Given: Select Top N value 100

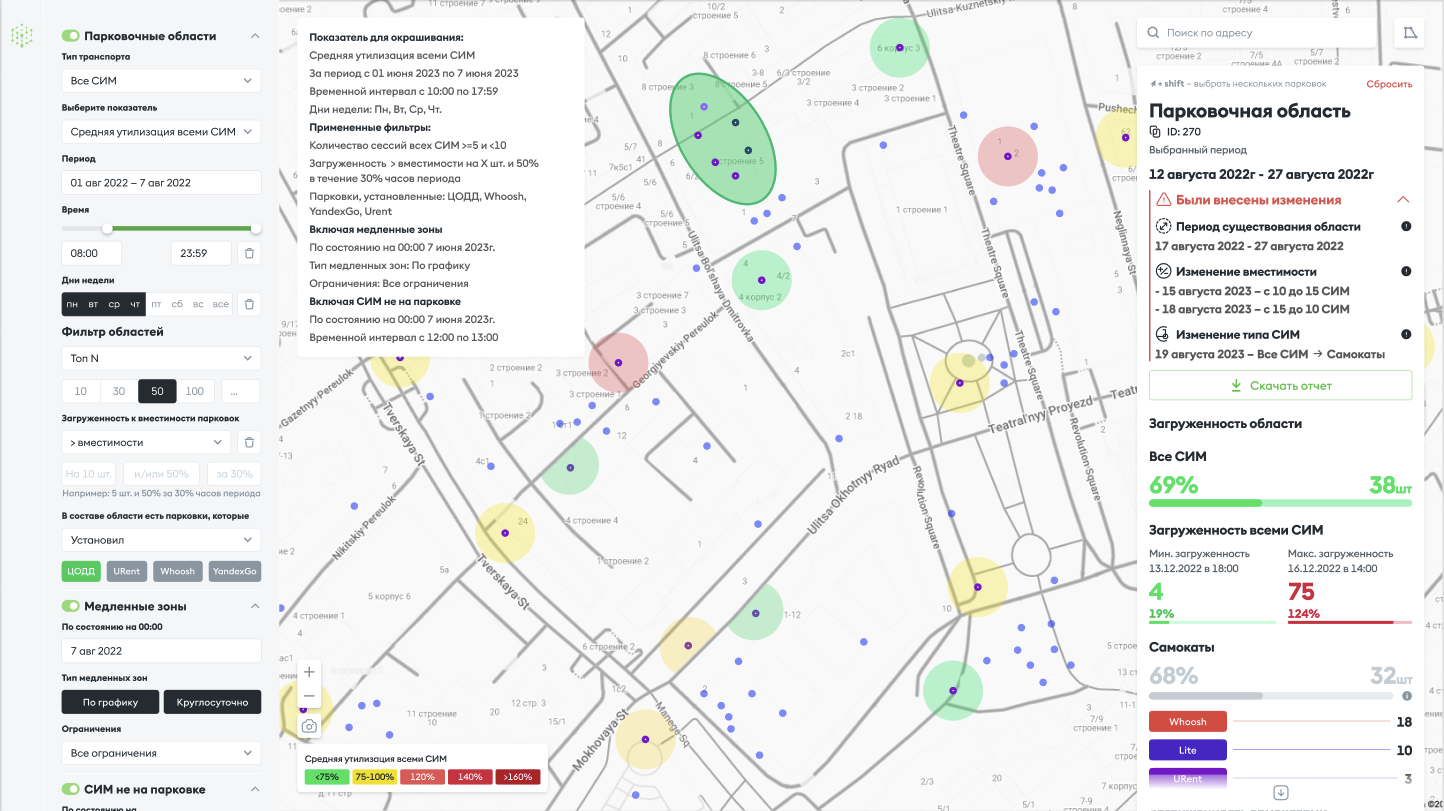Looking at the screenshot, I should pos(195,391).
